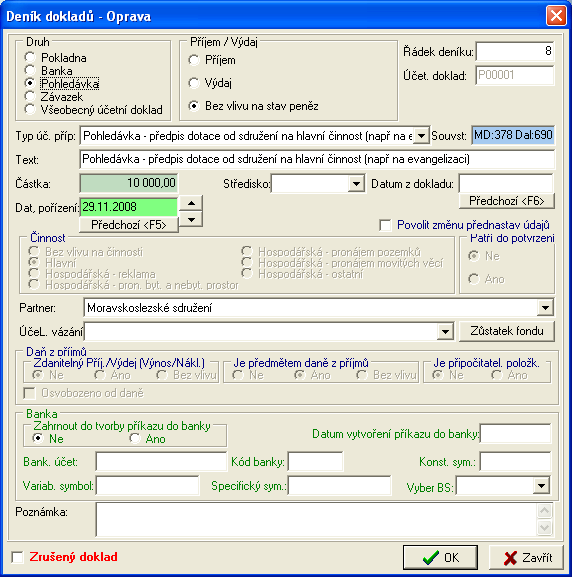Click into the Částka amount field

click(129, 183)
